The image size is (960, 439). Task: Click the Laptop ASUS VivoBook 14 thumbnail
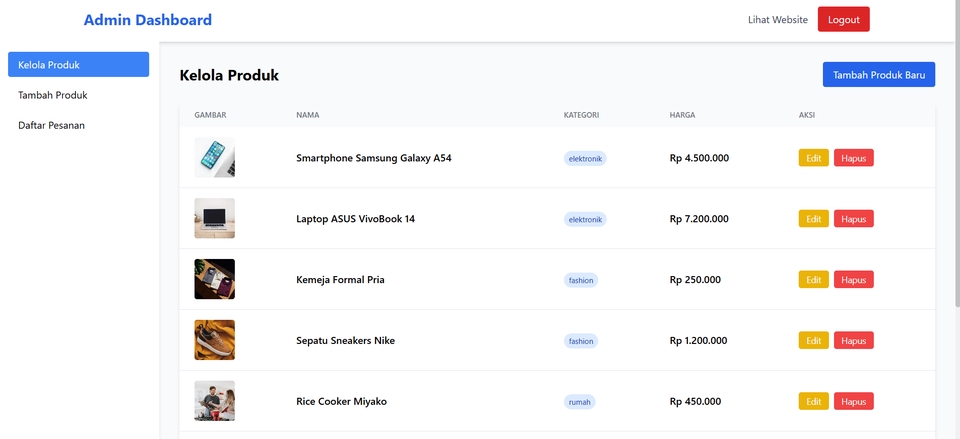tap(214, 219)
